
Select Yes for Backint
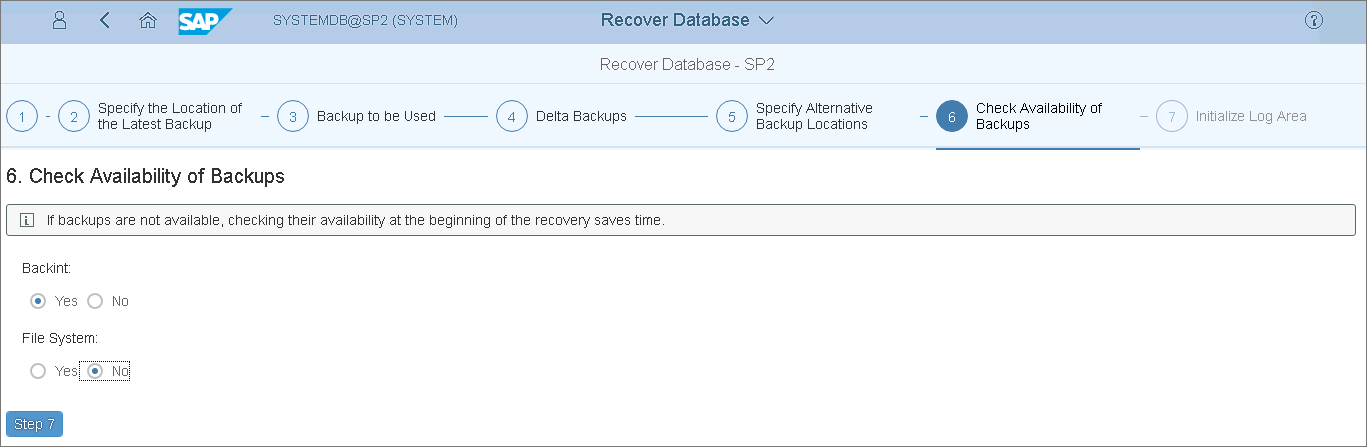point(38,301)
